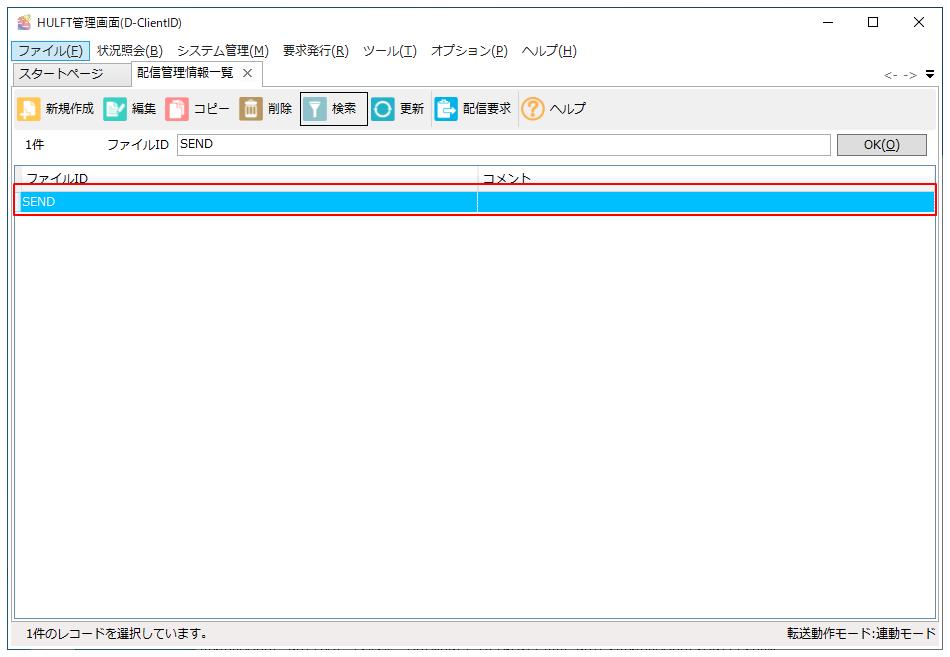Screen dimensions: 950x657
Task: Open the ツール(T) menu
Action: [x=390, y=51]
